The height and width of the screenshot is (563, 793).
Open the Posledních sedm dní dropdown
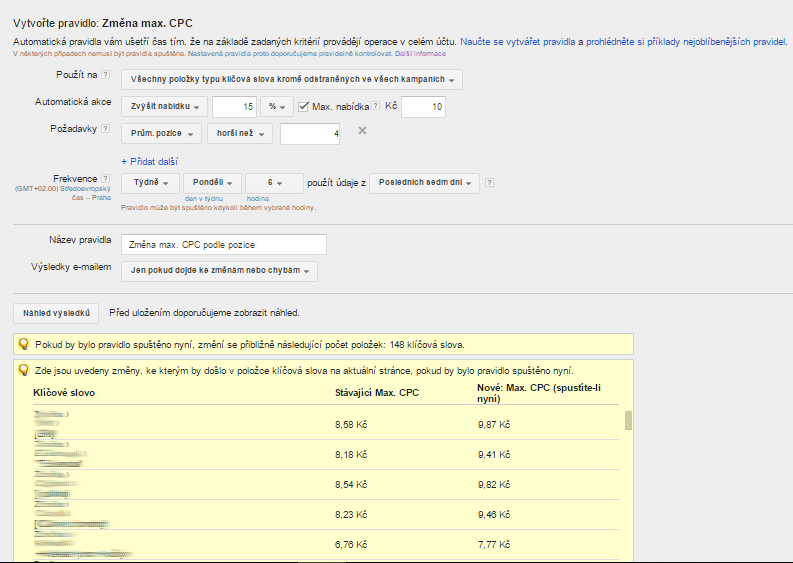point(424,183)
